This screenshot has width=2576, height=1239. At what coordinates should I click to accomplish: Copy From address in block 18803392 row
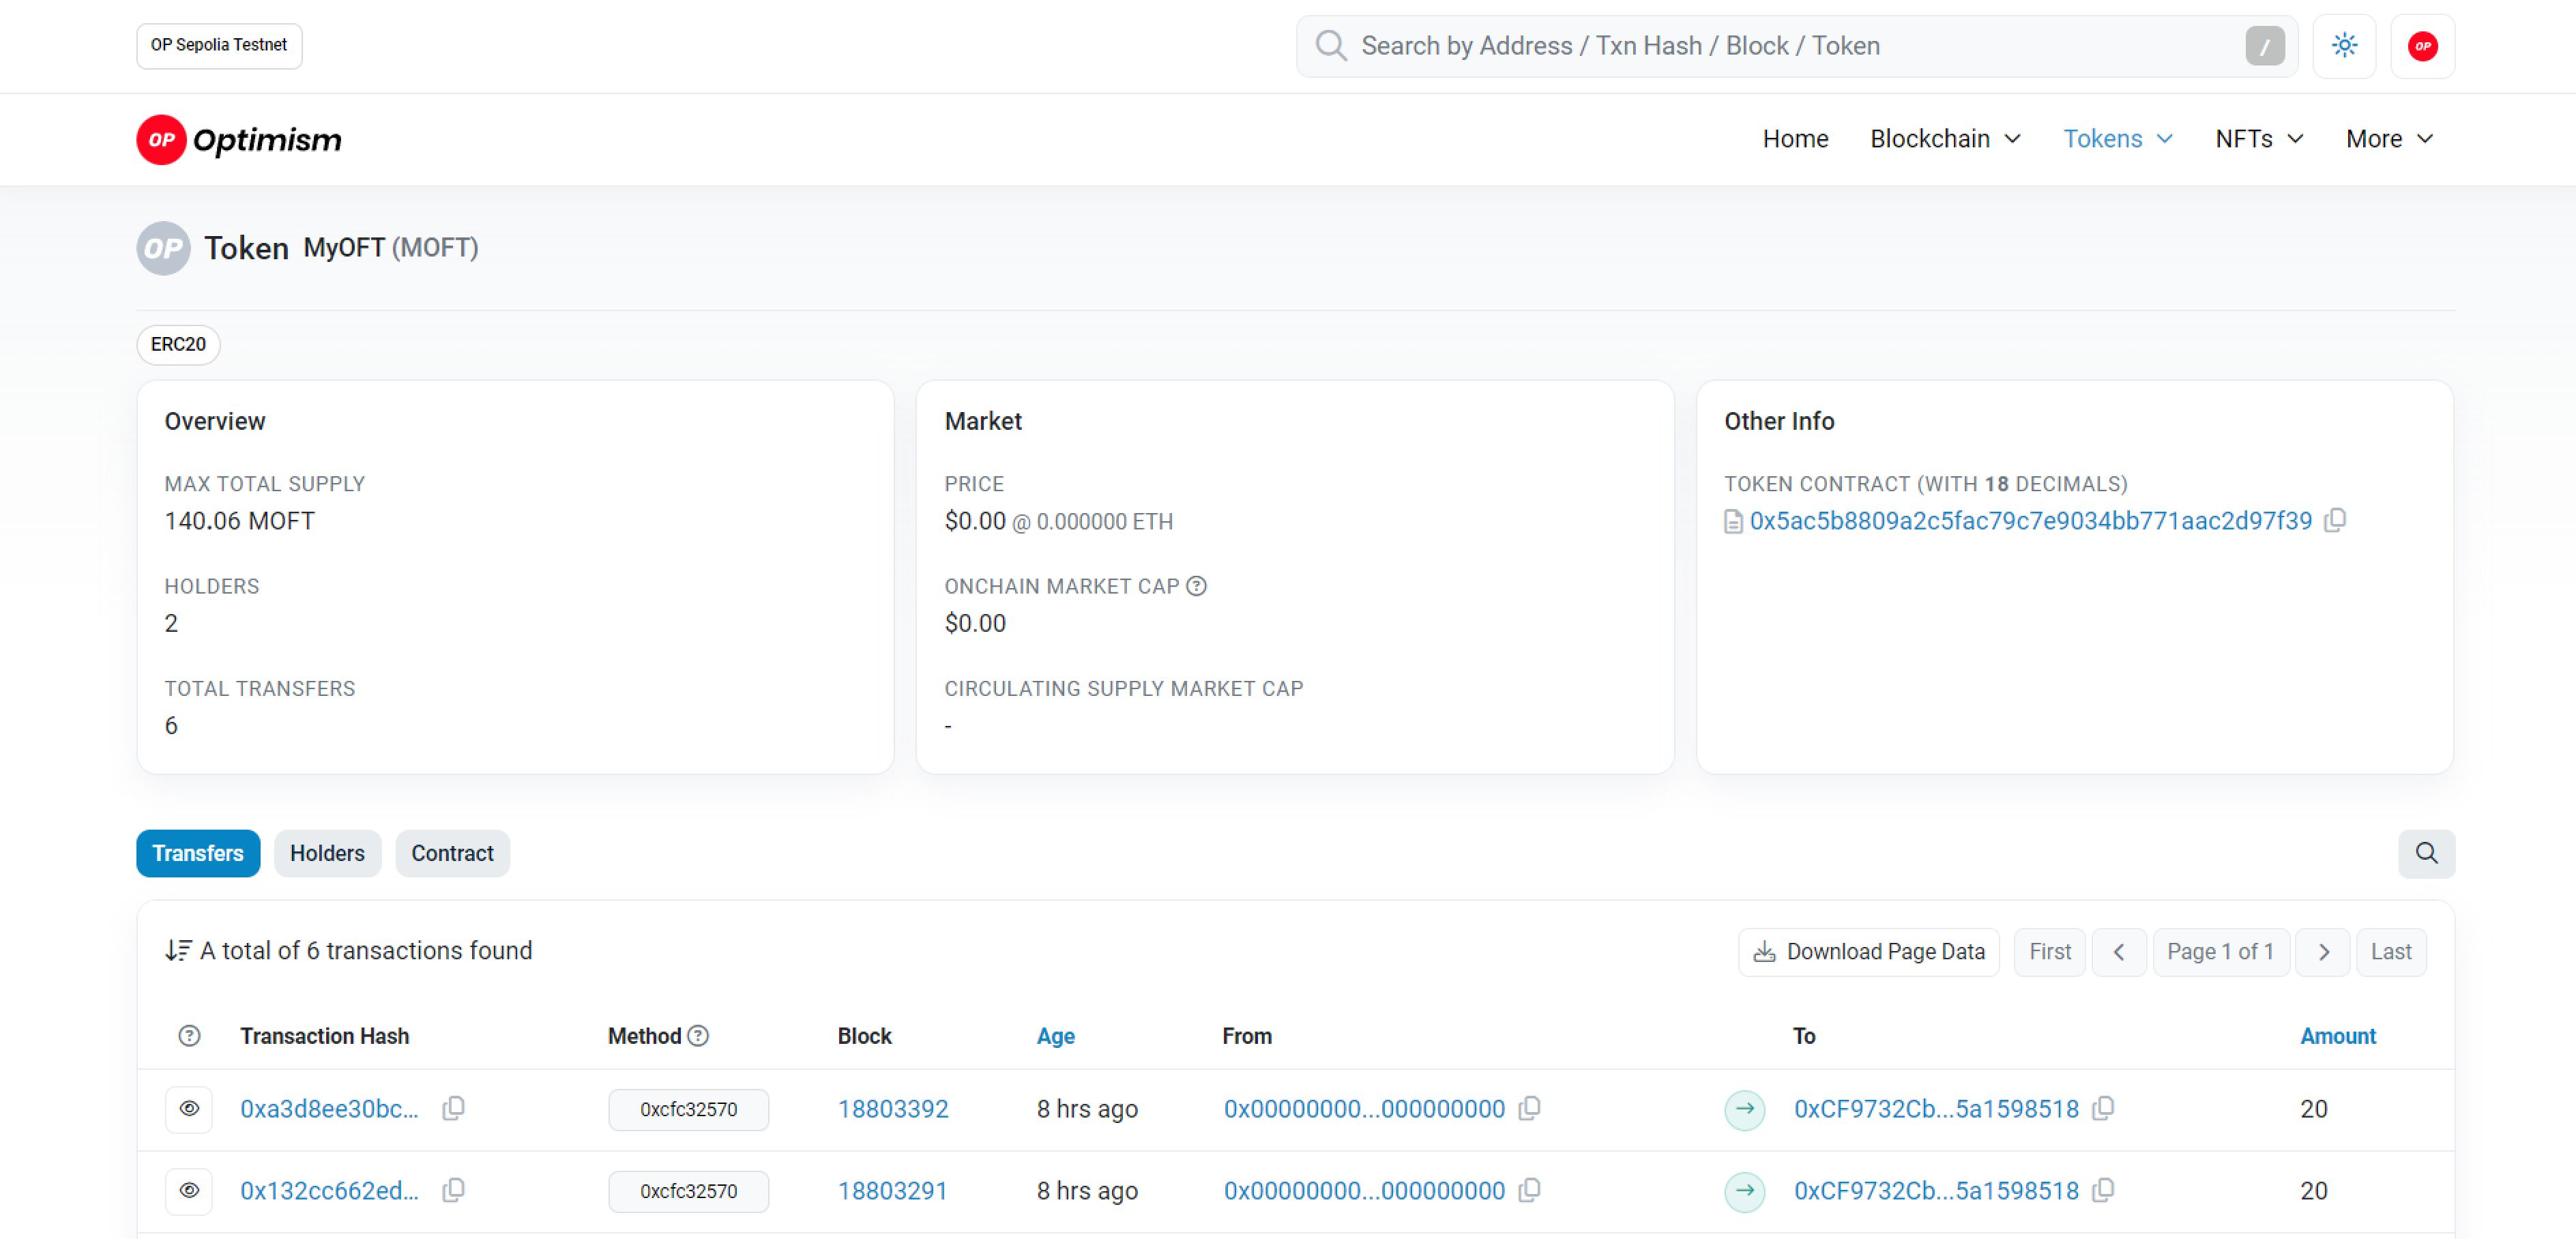(1529, 1108)
